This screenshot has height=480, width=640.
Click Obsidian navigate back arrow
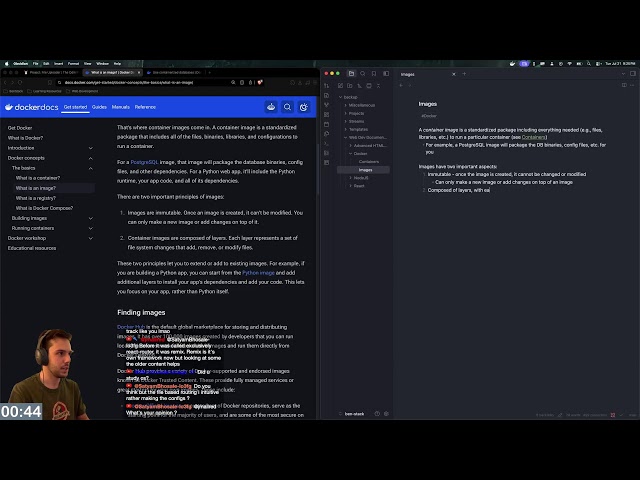coord(401,85)
